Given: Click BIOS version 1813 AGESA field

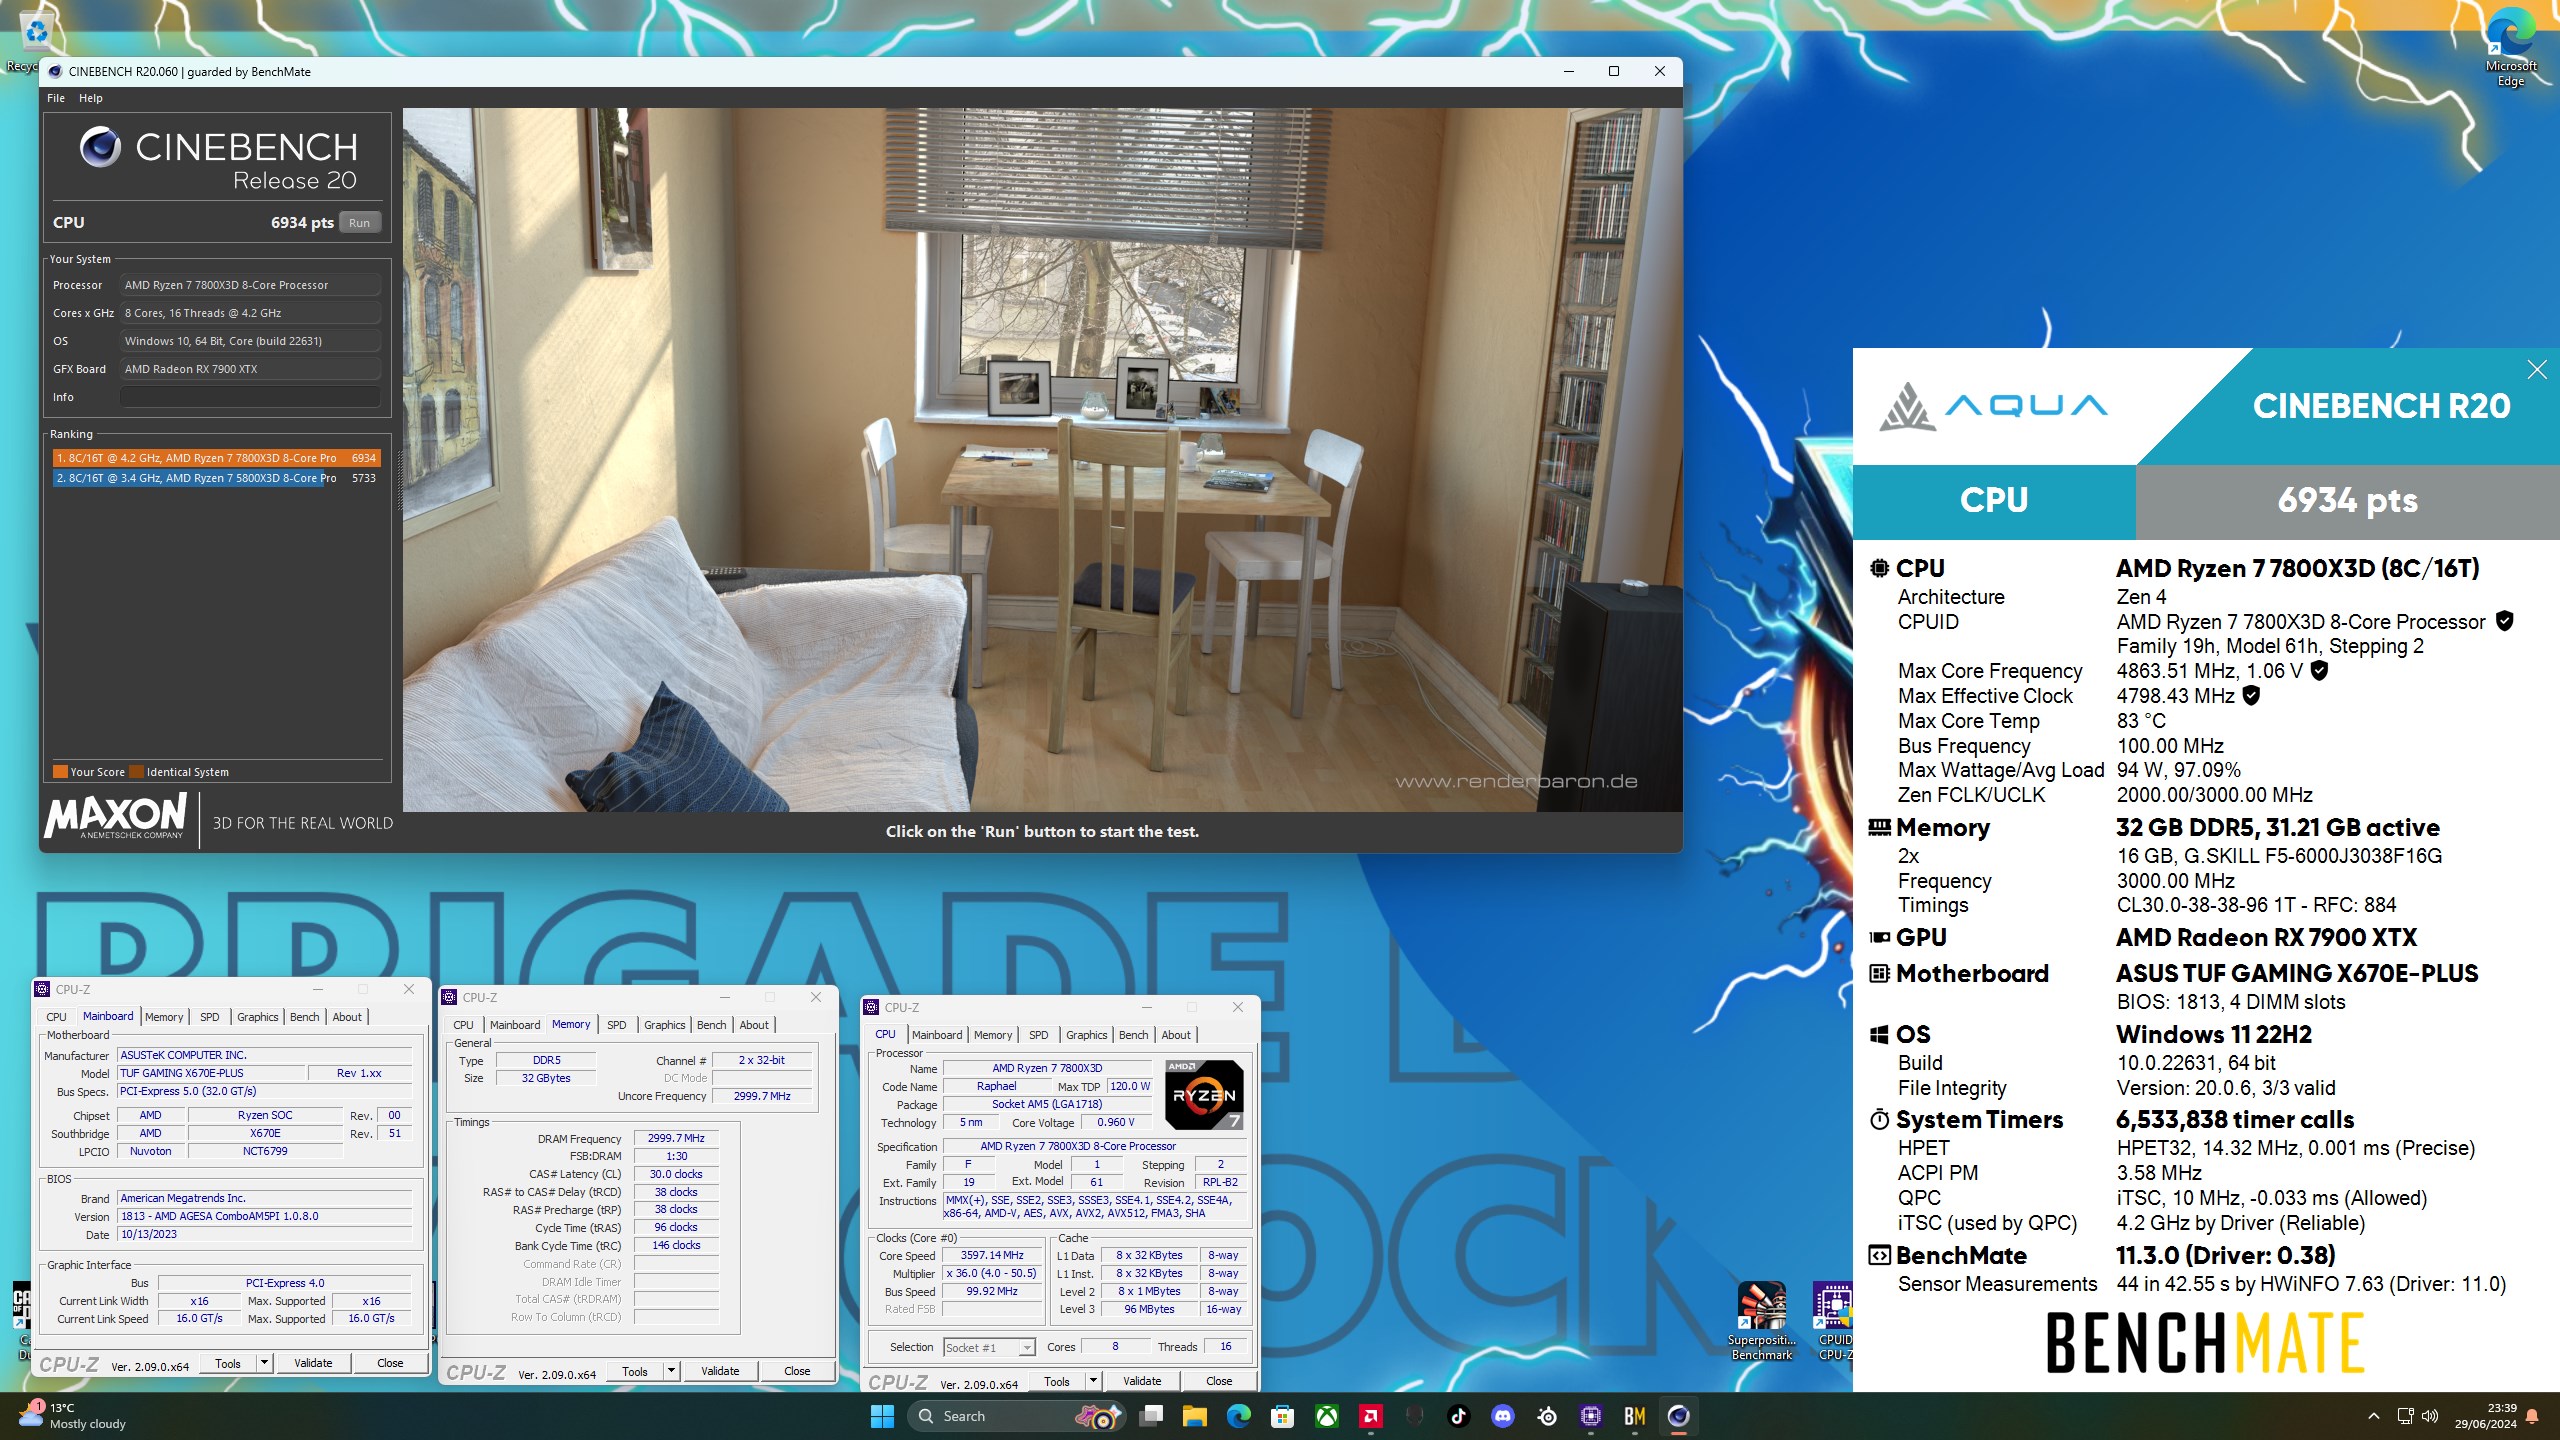Looking at the screenshot, I should point(265,1217).
